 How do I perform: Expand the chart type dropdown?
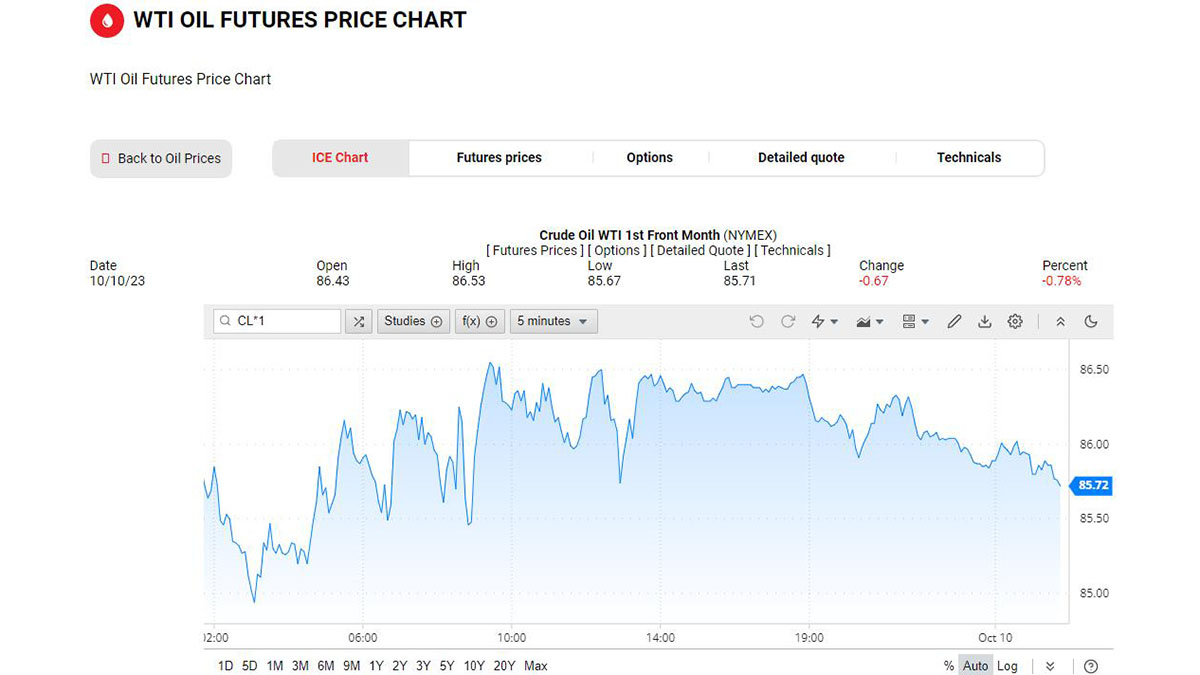pyautogui.click(x=869, y=321)
